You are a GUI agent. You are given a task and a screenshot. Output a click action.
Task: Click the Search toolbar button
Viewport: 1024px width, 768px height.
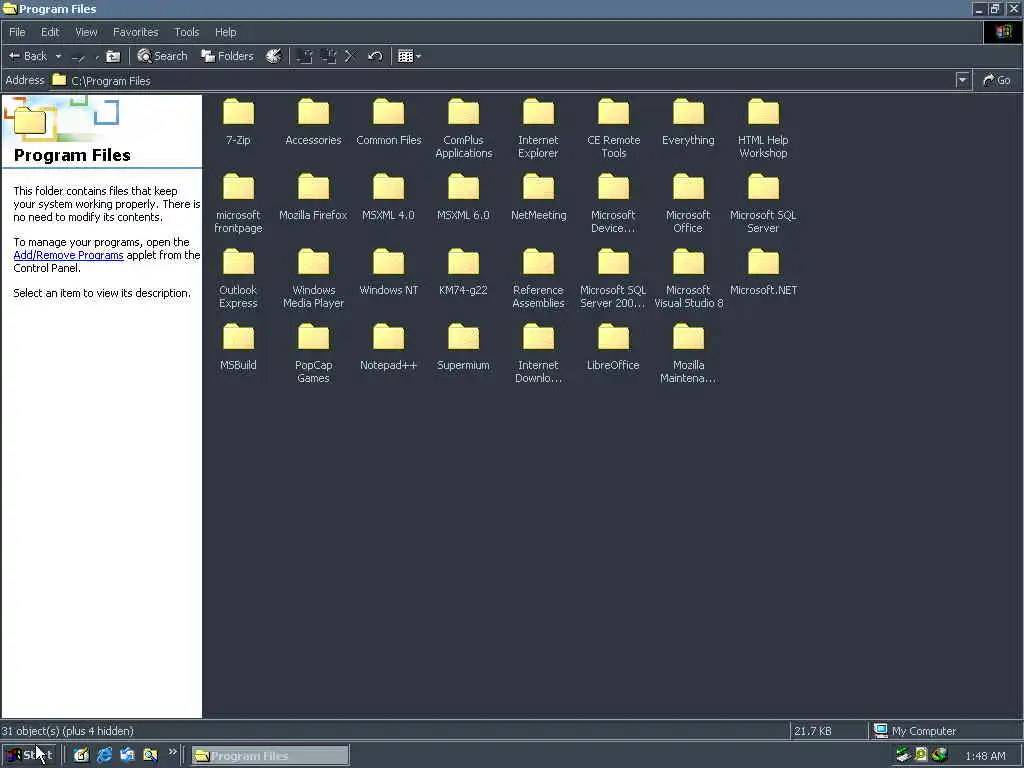[163, 56]
